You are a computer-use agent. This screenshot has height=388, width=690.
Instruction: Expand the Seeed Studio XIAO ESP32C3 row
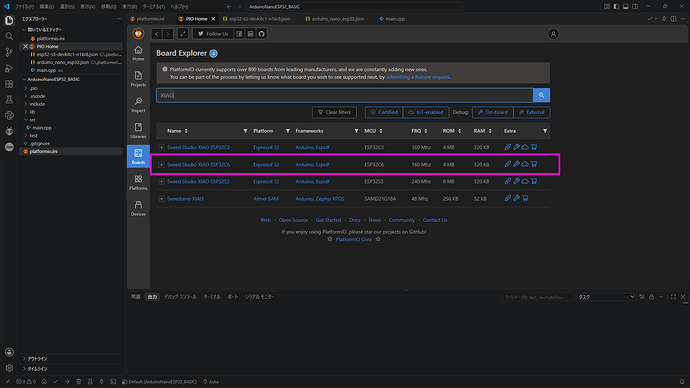(x=161, y=147)
